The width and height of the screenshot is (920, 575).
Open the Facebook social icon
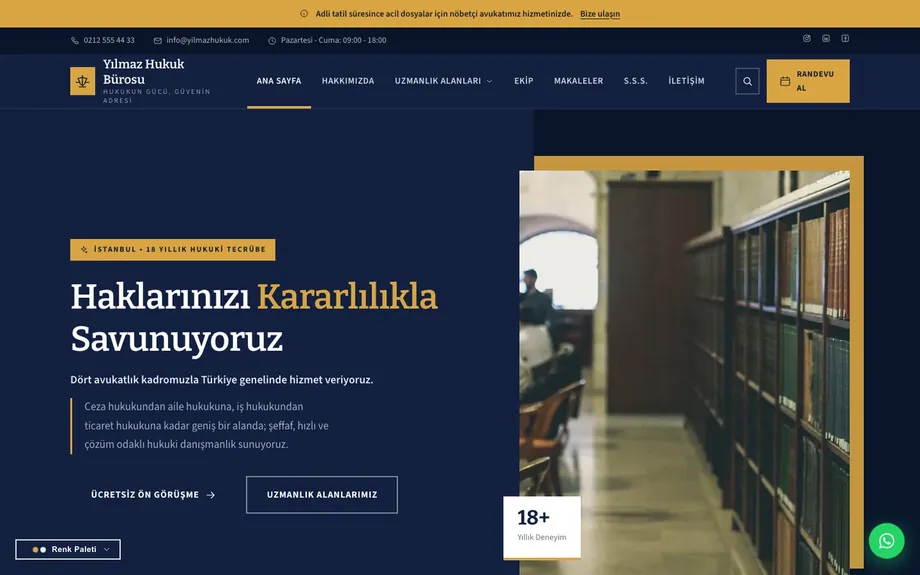pos(845,38)
